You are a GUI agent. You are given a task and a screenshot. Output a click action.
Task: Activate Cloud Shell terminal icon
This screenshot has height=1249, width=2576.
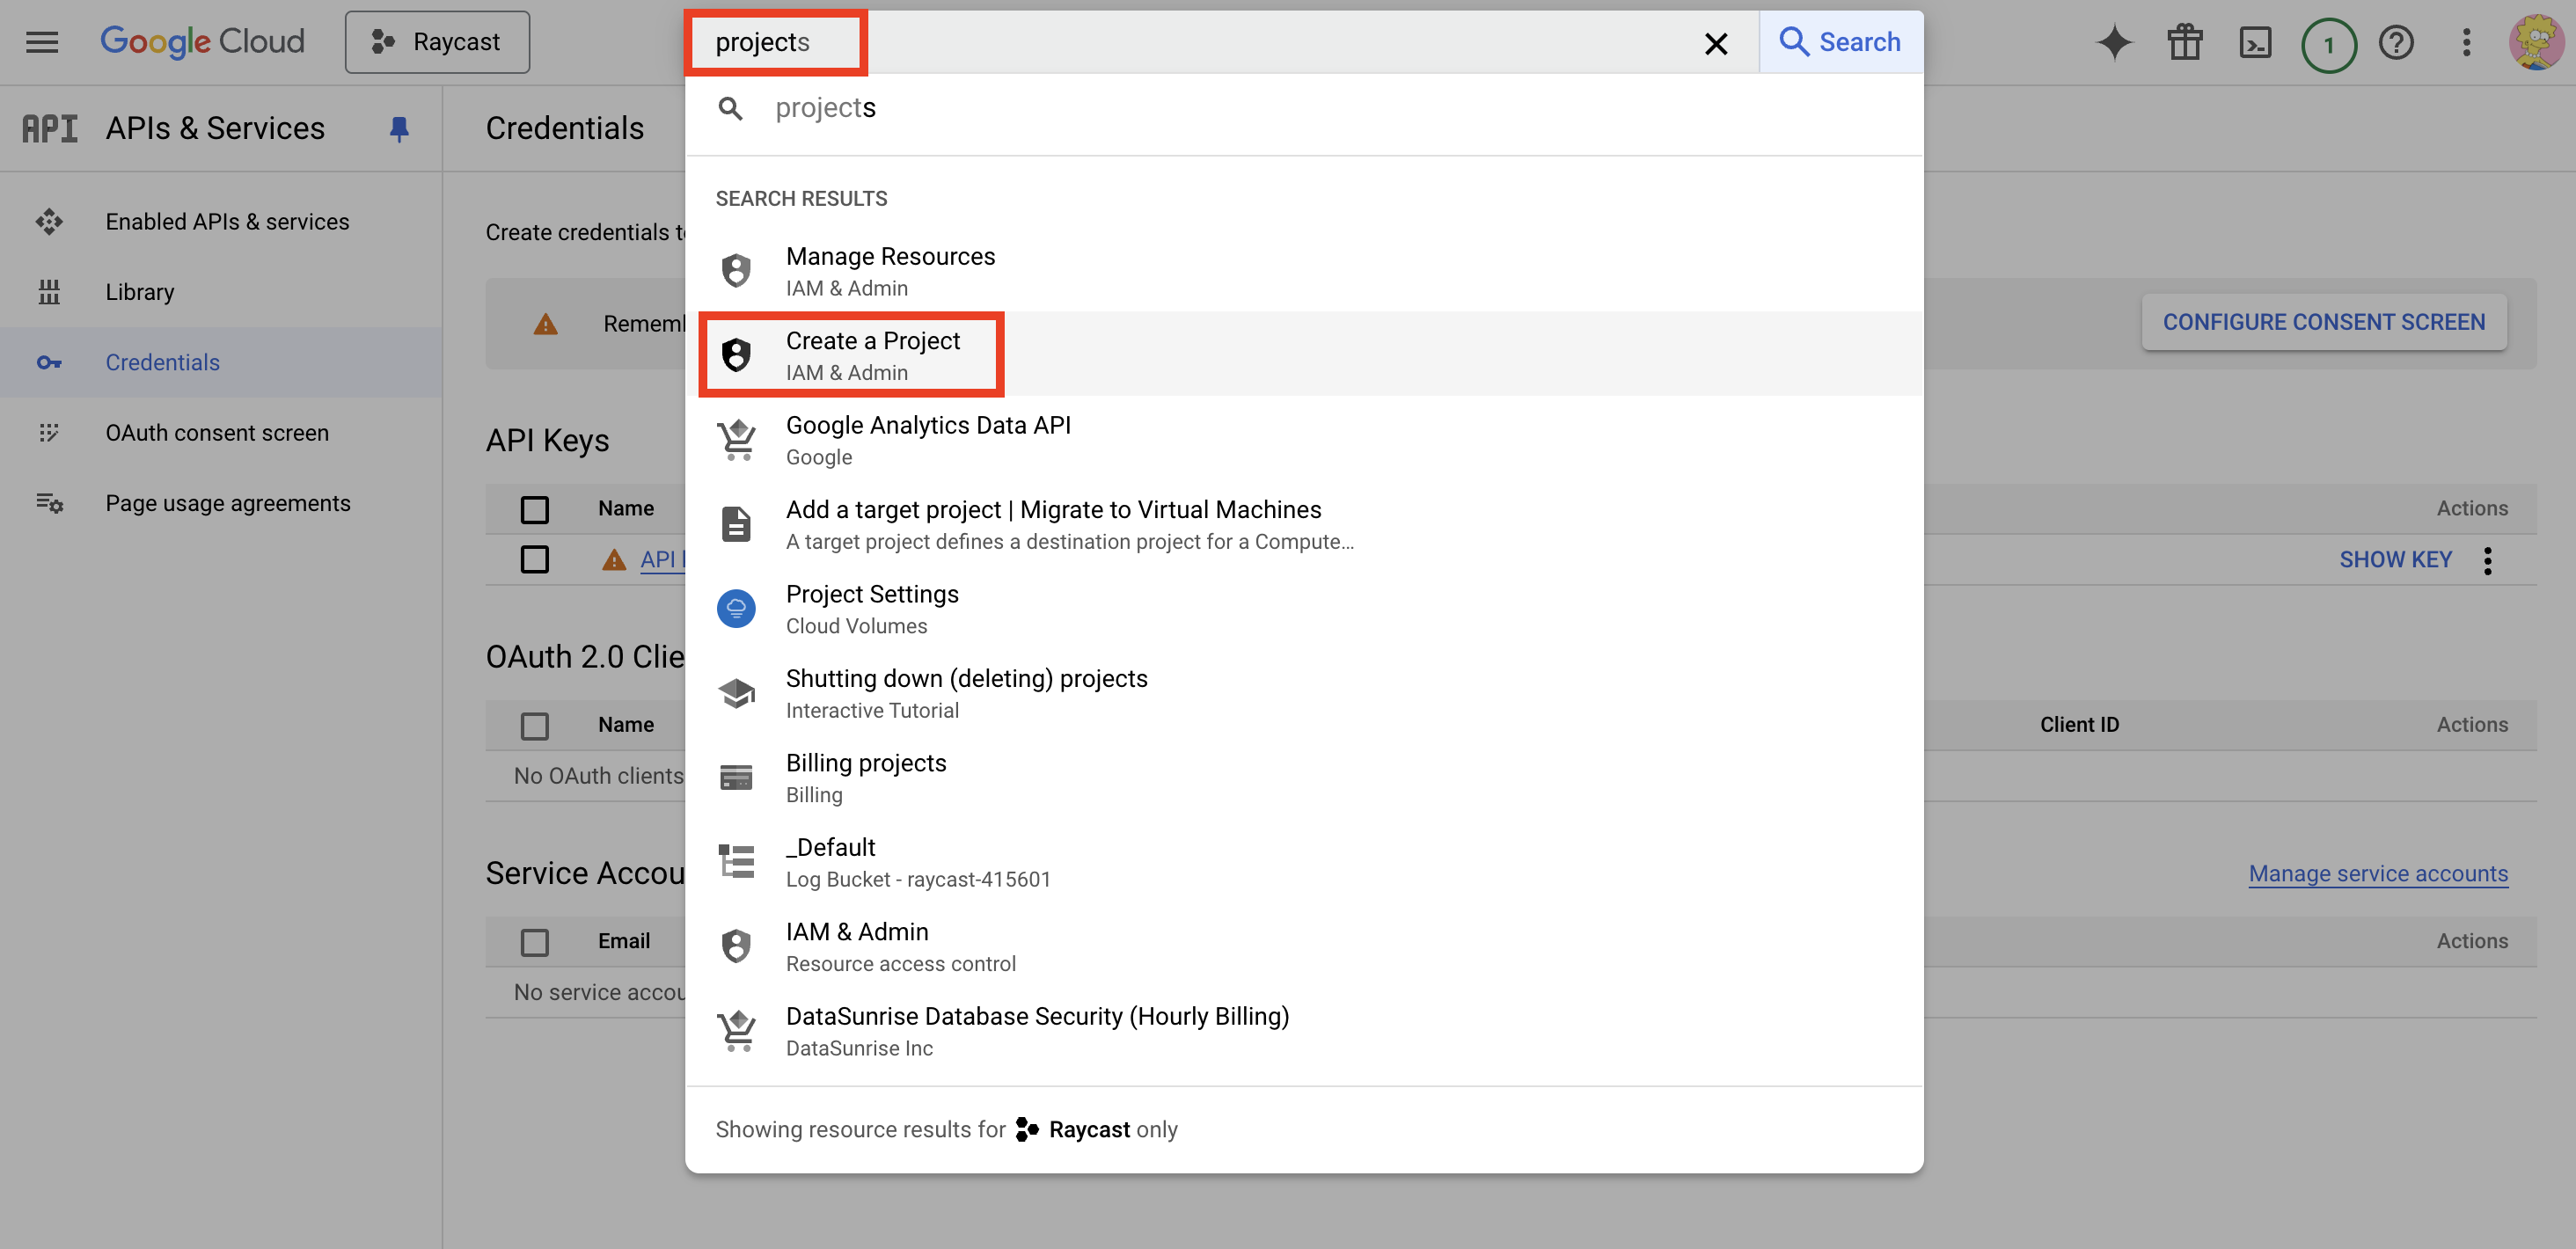(x=2255, y=42)
